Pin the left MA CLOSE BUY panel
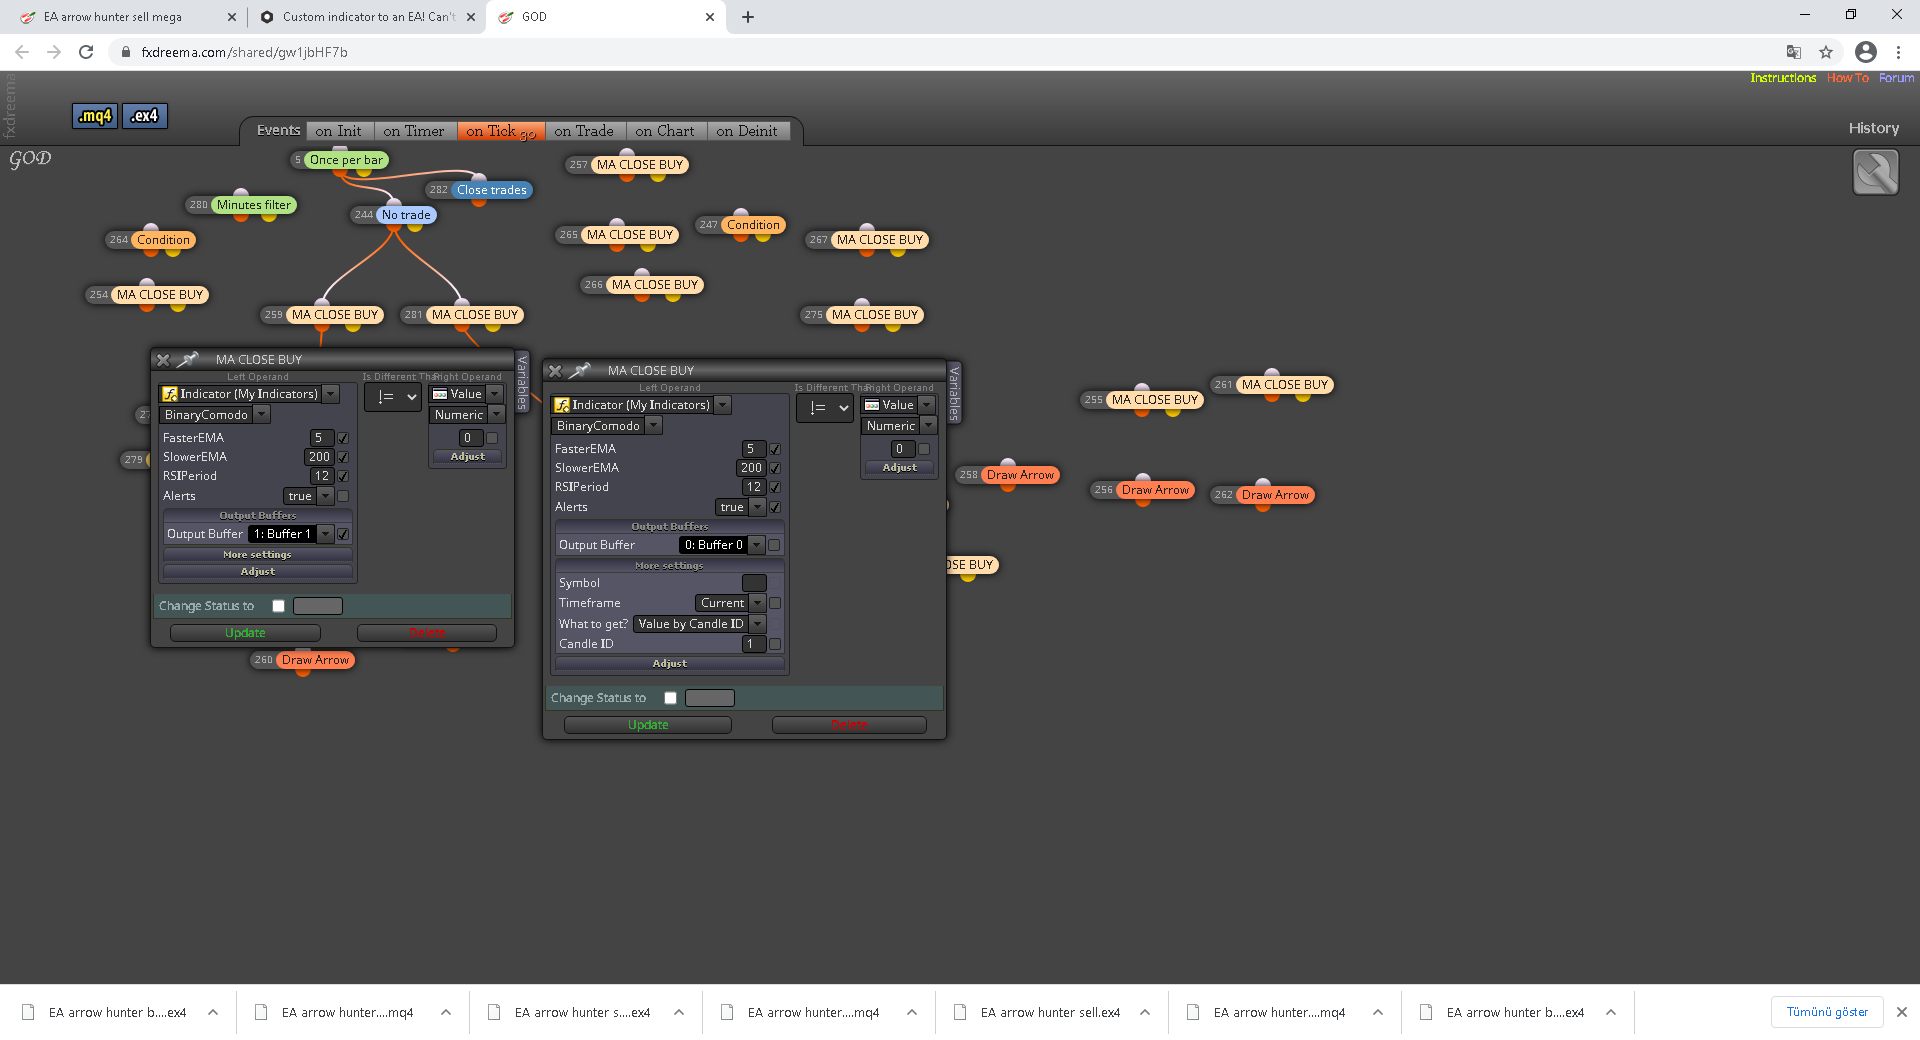 point(187,359)
